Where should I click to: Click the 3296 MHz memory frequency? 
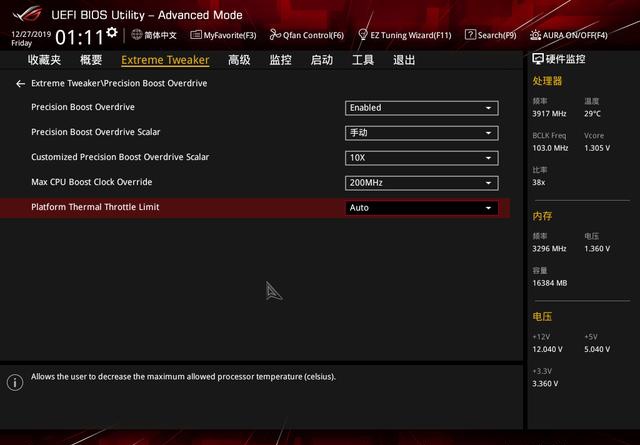(x=549, y=249)
